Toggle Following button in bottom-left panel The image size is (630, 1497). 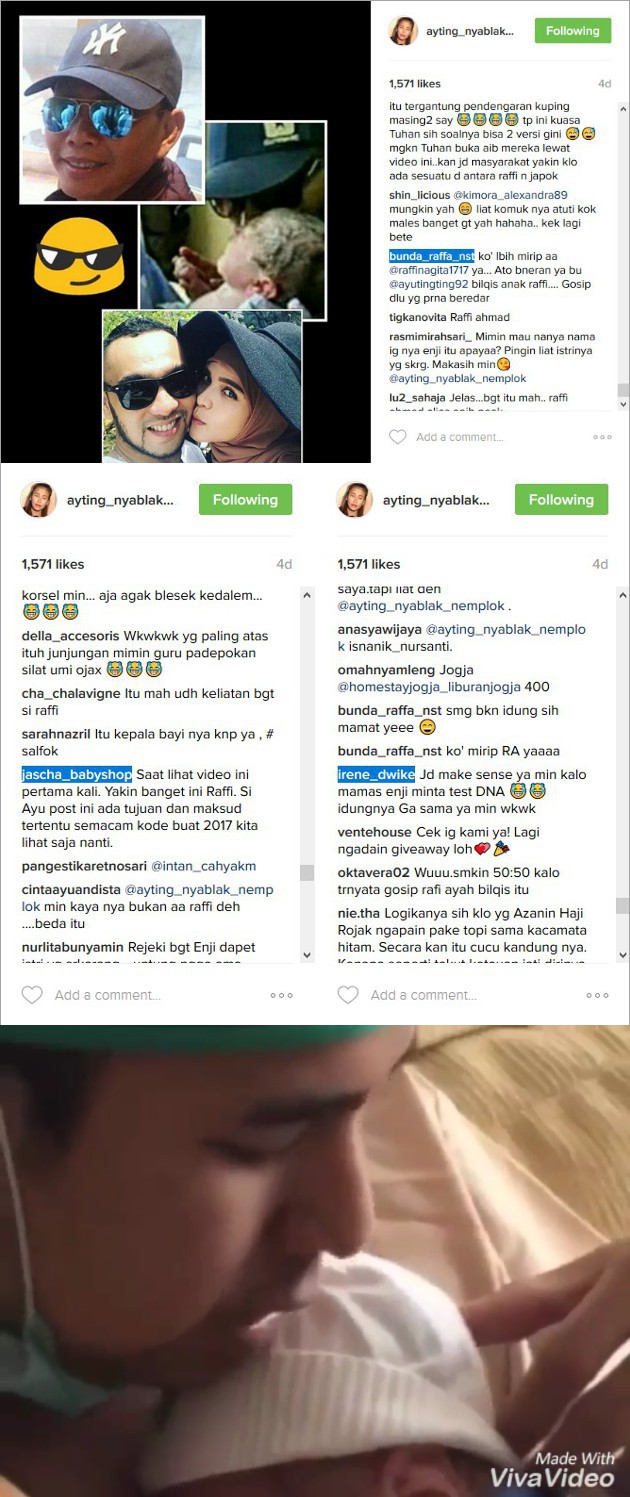click(x=245, y=499)
